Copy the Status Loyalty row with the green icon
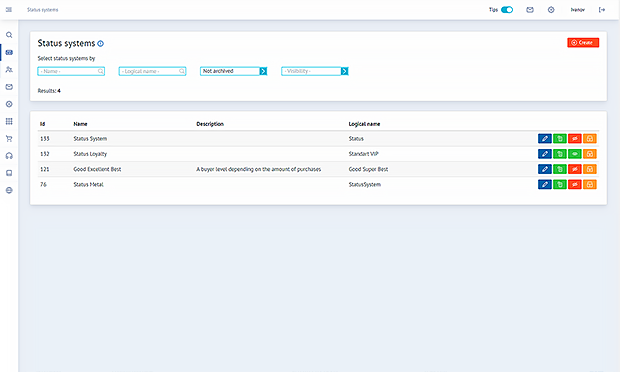Screen dimensions: 620x372 pyautogui.click(x=560, y=154)
